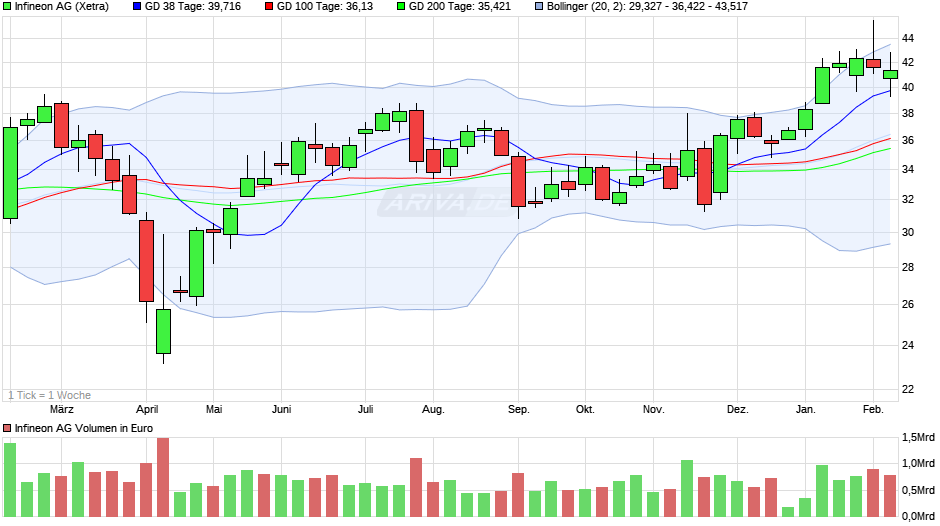Click the 'Nov.' month label
This screenshot has height=526, width=940.
coord(653,409)
